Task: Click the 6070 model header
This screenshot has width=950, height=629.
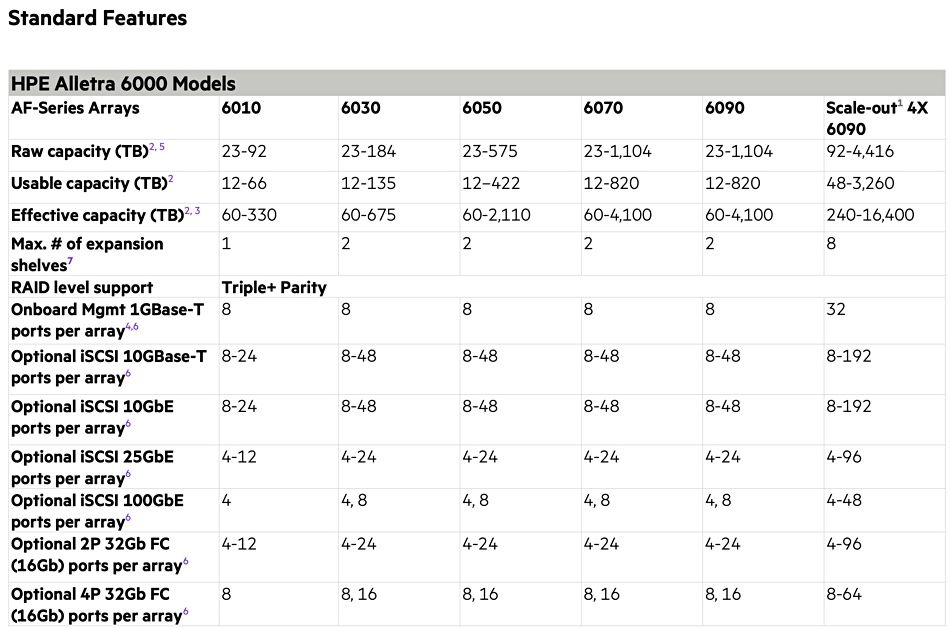Action: point(603,108)
